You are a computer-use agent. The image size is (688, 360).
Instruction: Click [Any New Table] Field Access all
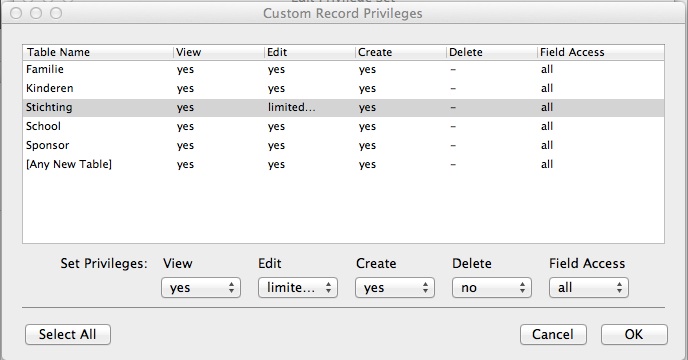click(547, 164)
